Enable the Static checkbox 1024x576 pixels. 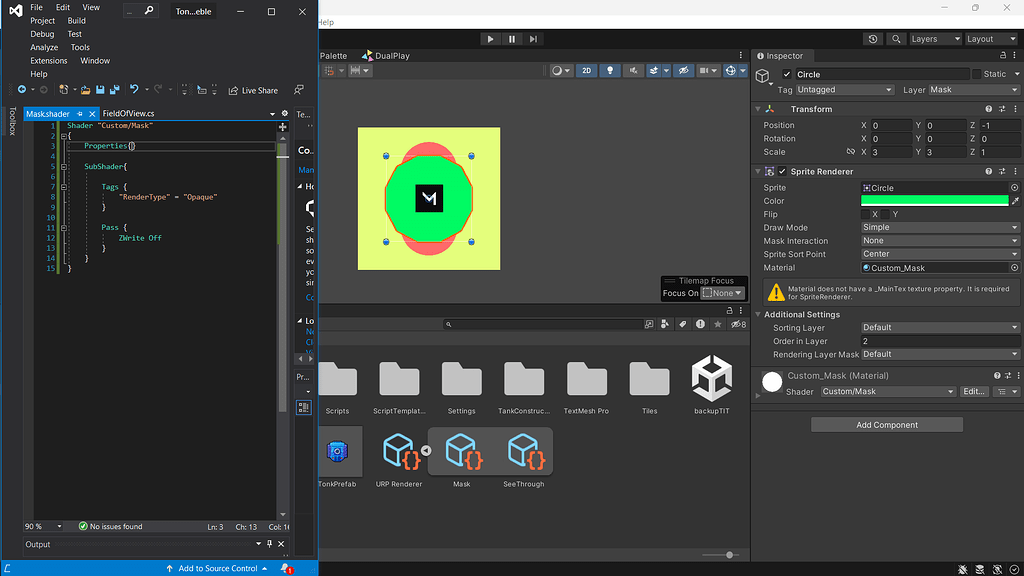click(x=977, y=75)
